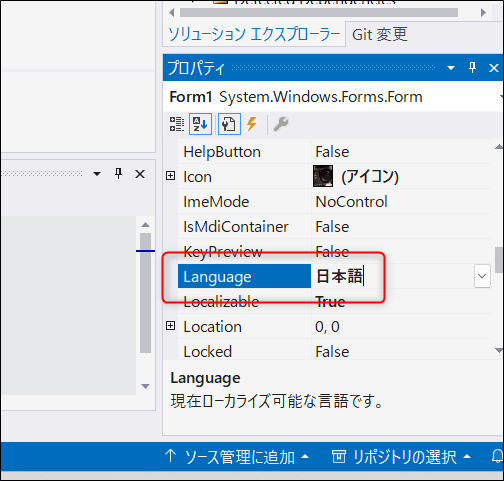Click the (アイコン) value thumbnail image

pos(323,176)
